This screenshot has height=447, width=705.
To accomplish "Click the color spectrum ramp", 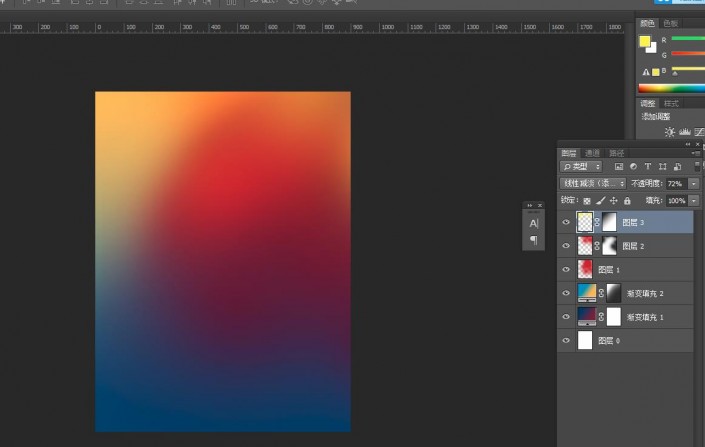I will [x=671, y=88].
